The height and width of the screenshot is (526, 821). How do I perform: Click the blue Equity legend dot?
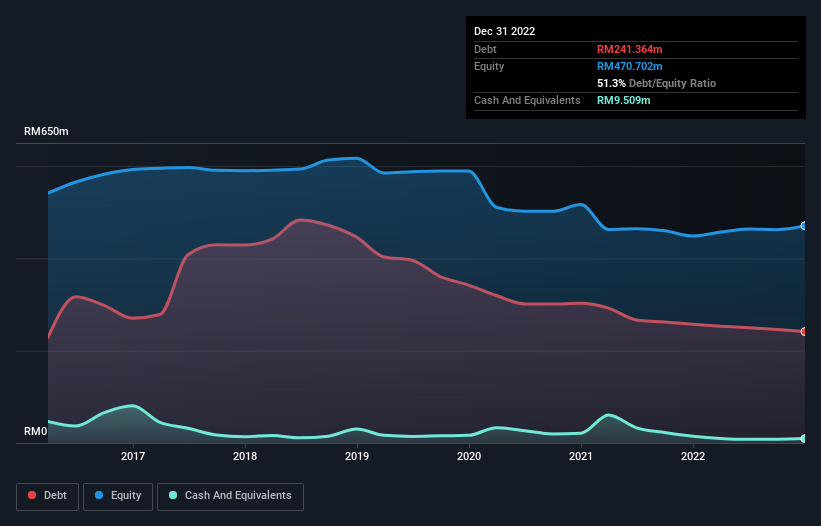99,495
